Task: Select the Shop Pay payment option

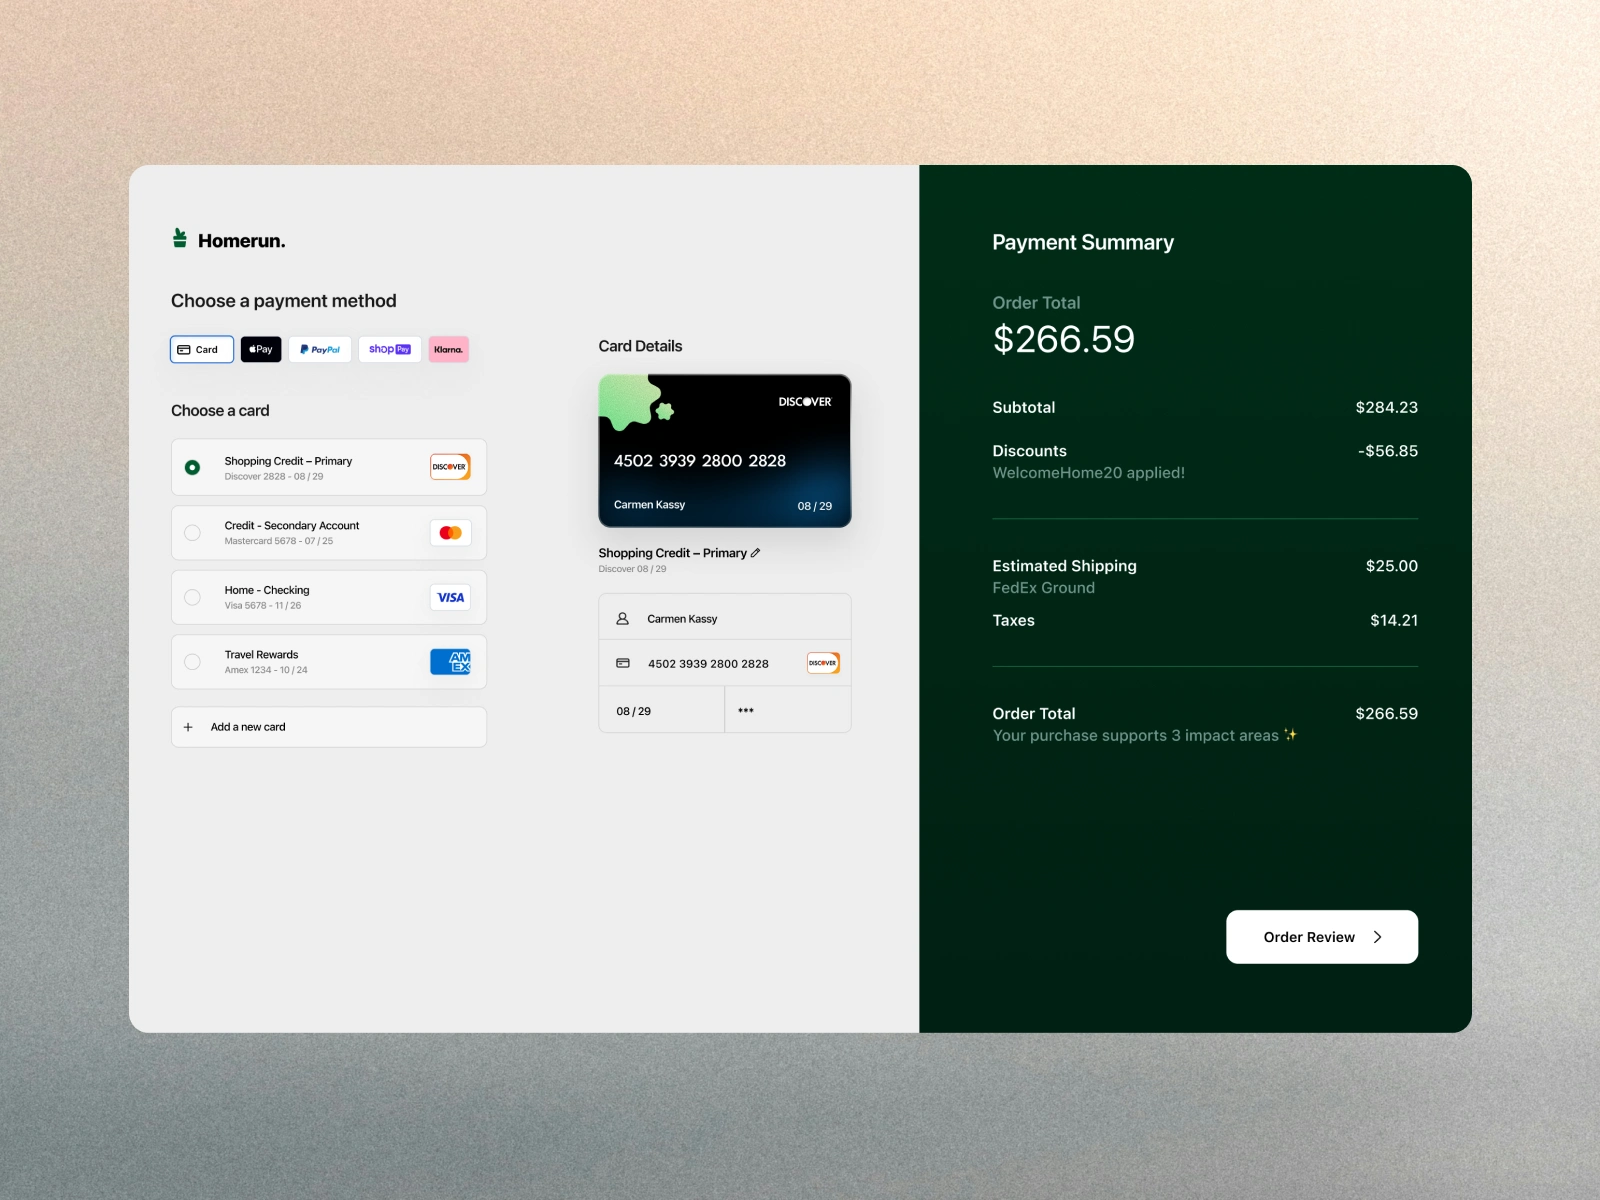Action: coord(390,349)
